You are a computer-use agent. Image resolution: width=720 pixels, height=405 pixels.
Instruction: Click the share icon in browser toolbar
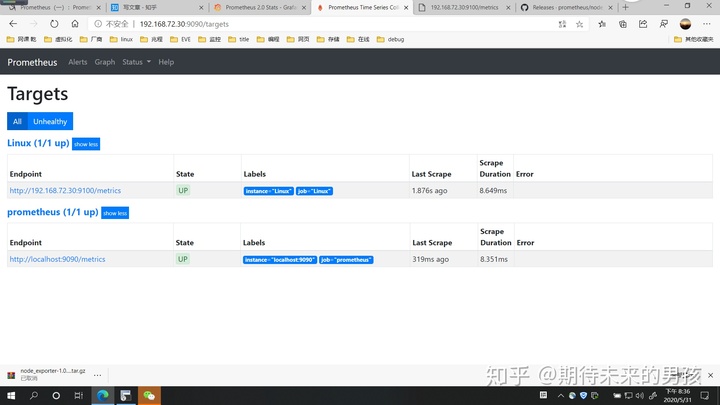[x=643, y=24]
